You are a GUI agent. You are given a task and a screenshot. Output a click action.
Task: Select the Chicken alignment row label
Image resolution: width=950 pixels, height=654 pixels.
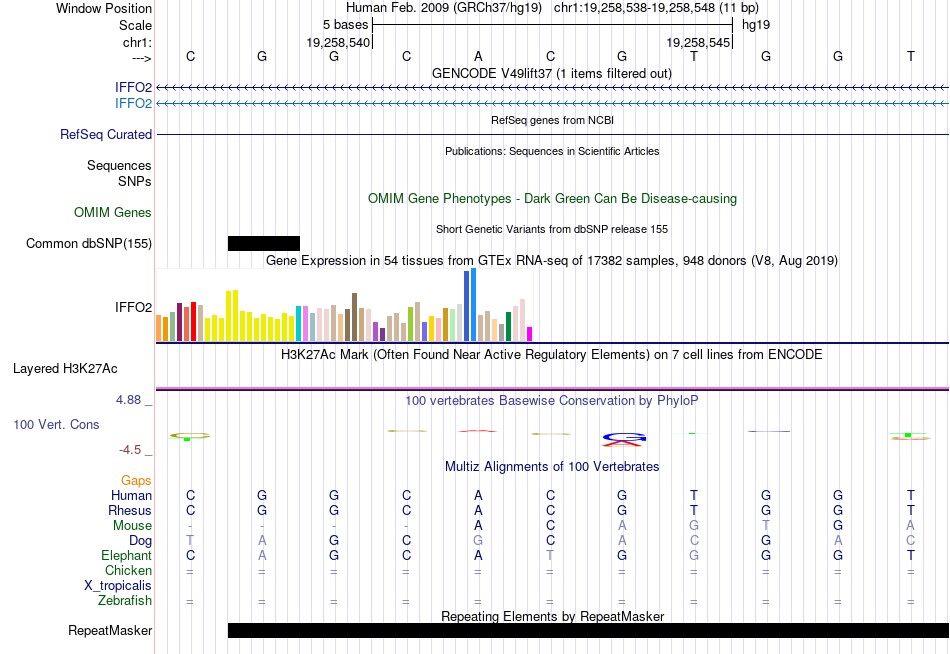point(128,570)
